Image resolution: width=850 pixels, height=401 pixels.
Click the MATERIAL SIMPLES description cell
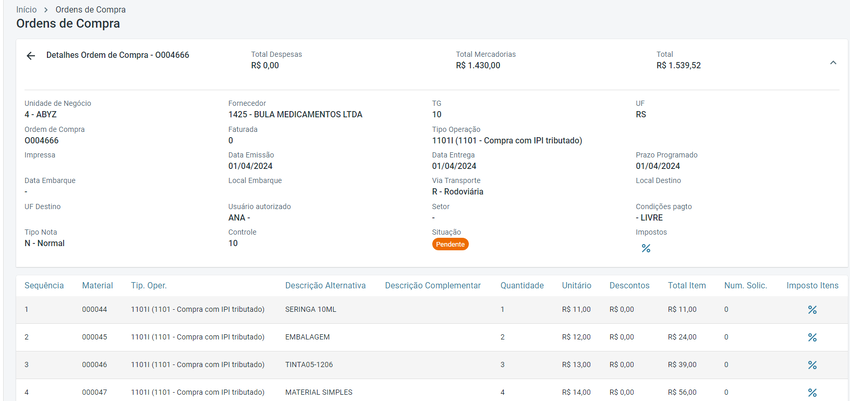click(x=319, y=392)
